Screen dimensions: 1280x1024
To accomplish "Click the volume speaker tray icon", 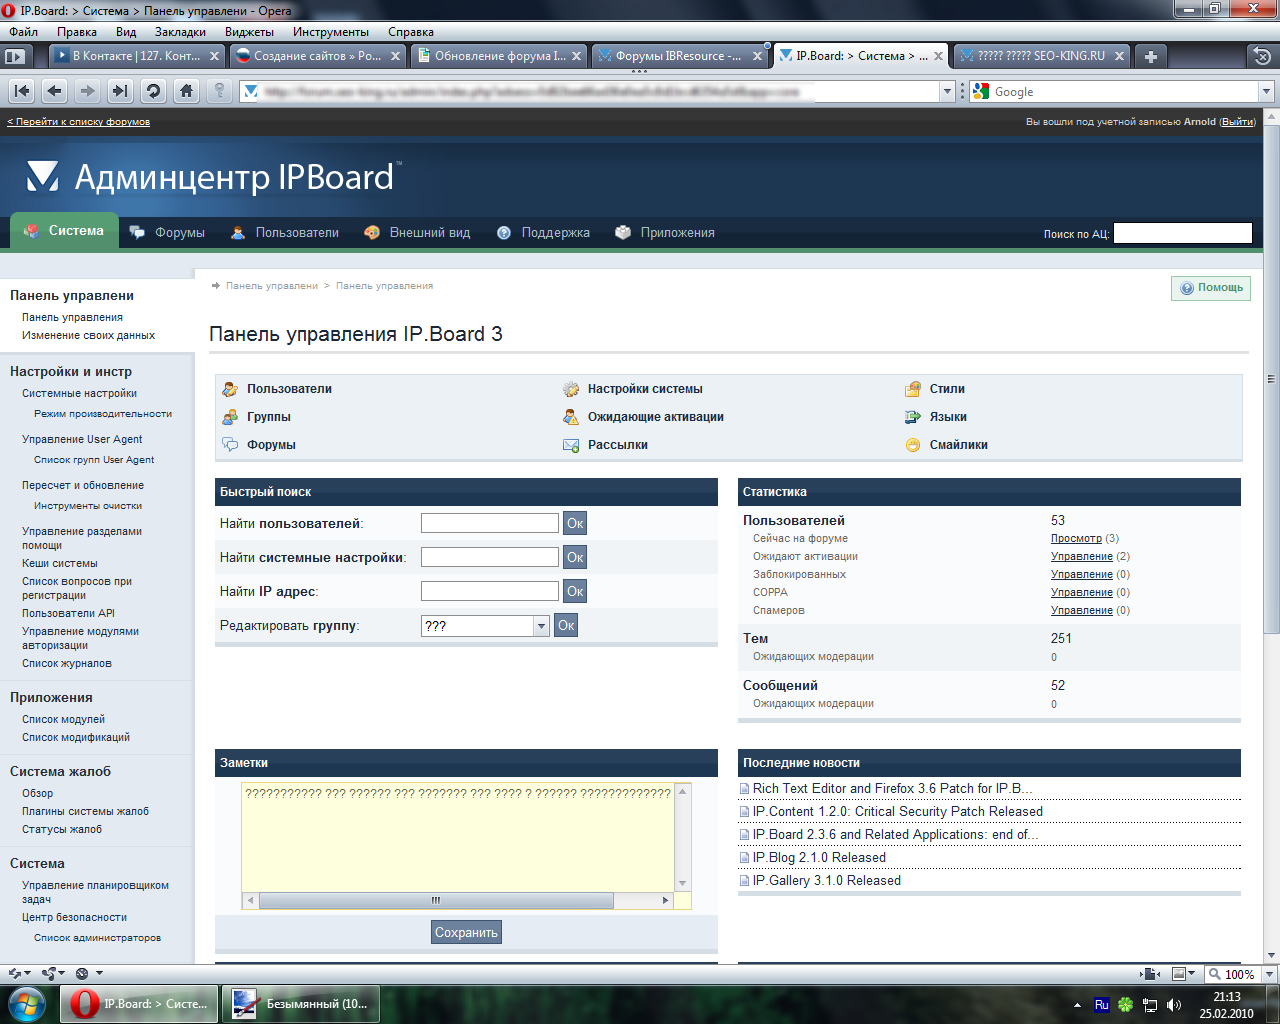I will (1174, 1004).
